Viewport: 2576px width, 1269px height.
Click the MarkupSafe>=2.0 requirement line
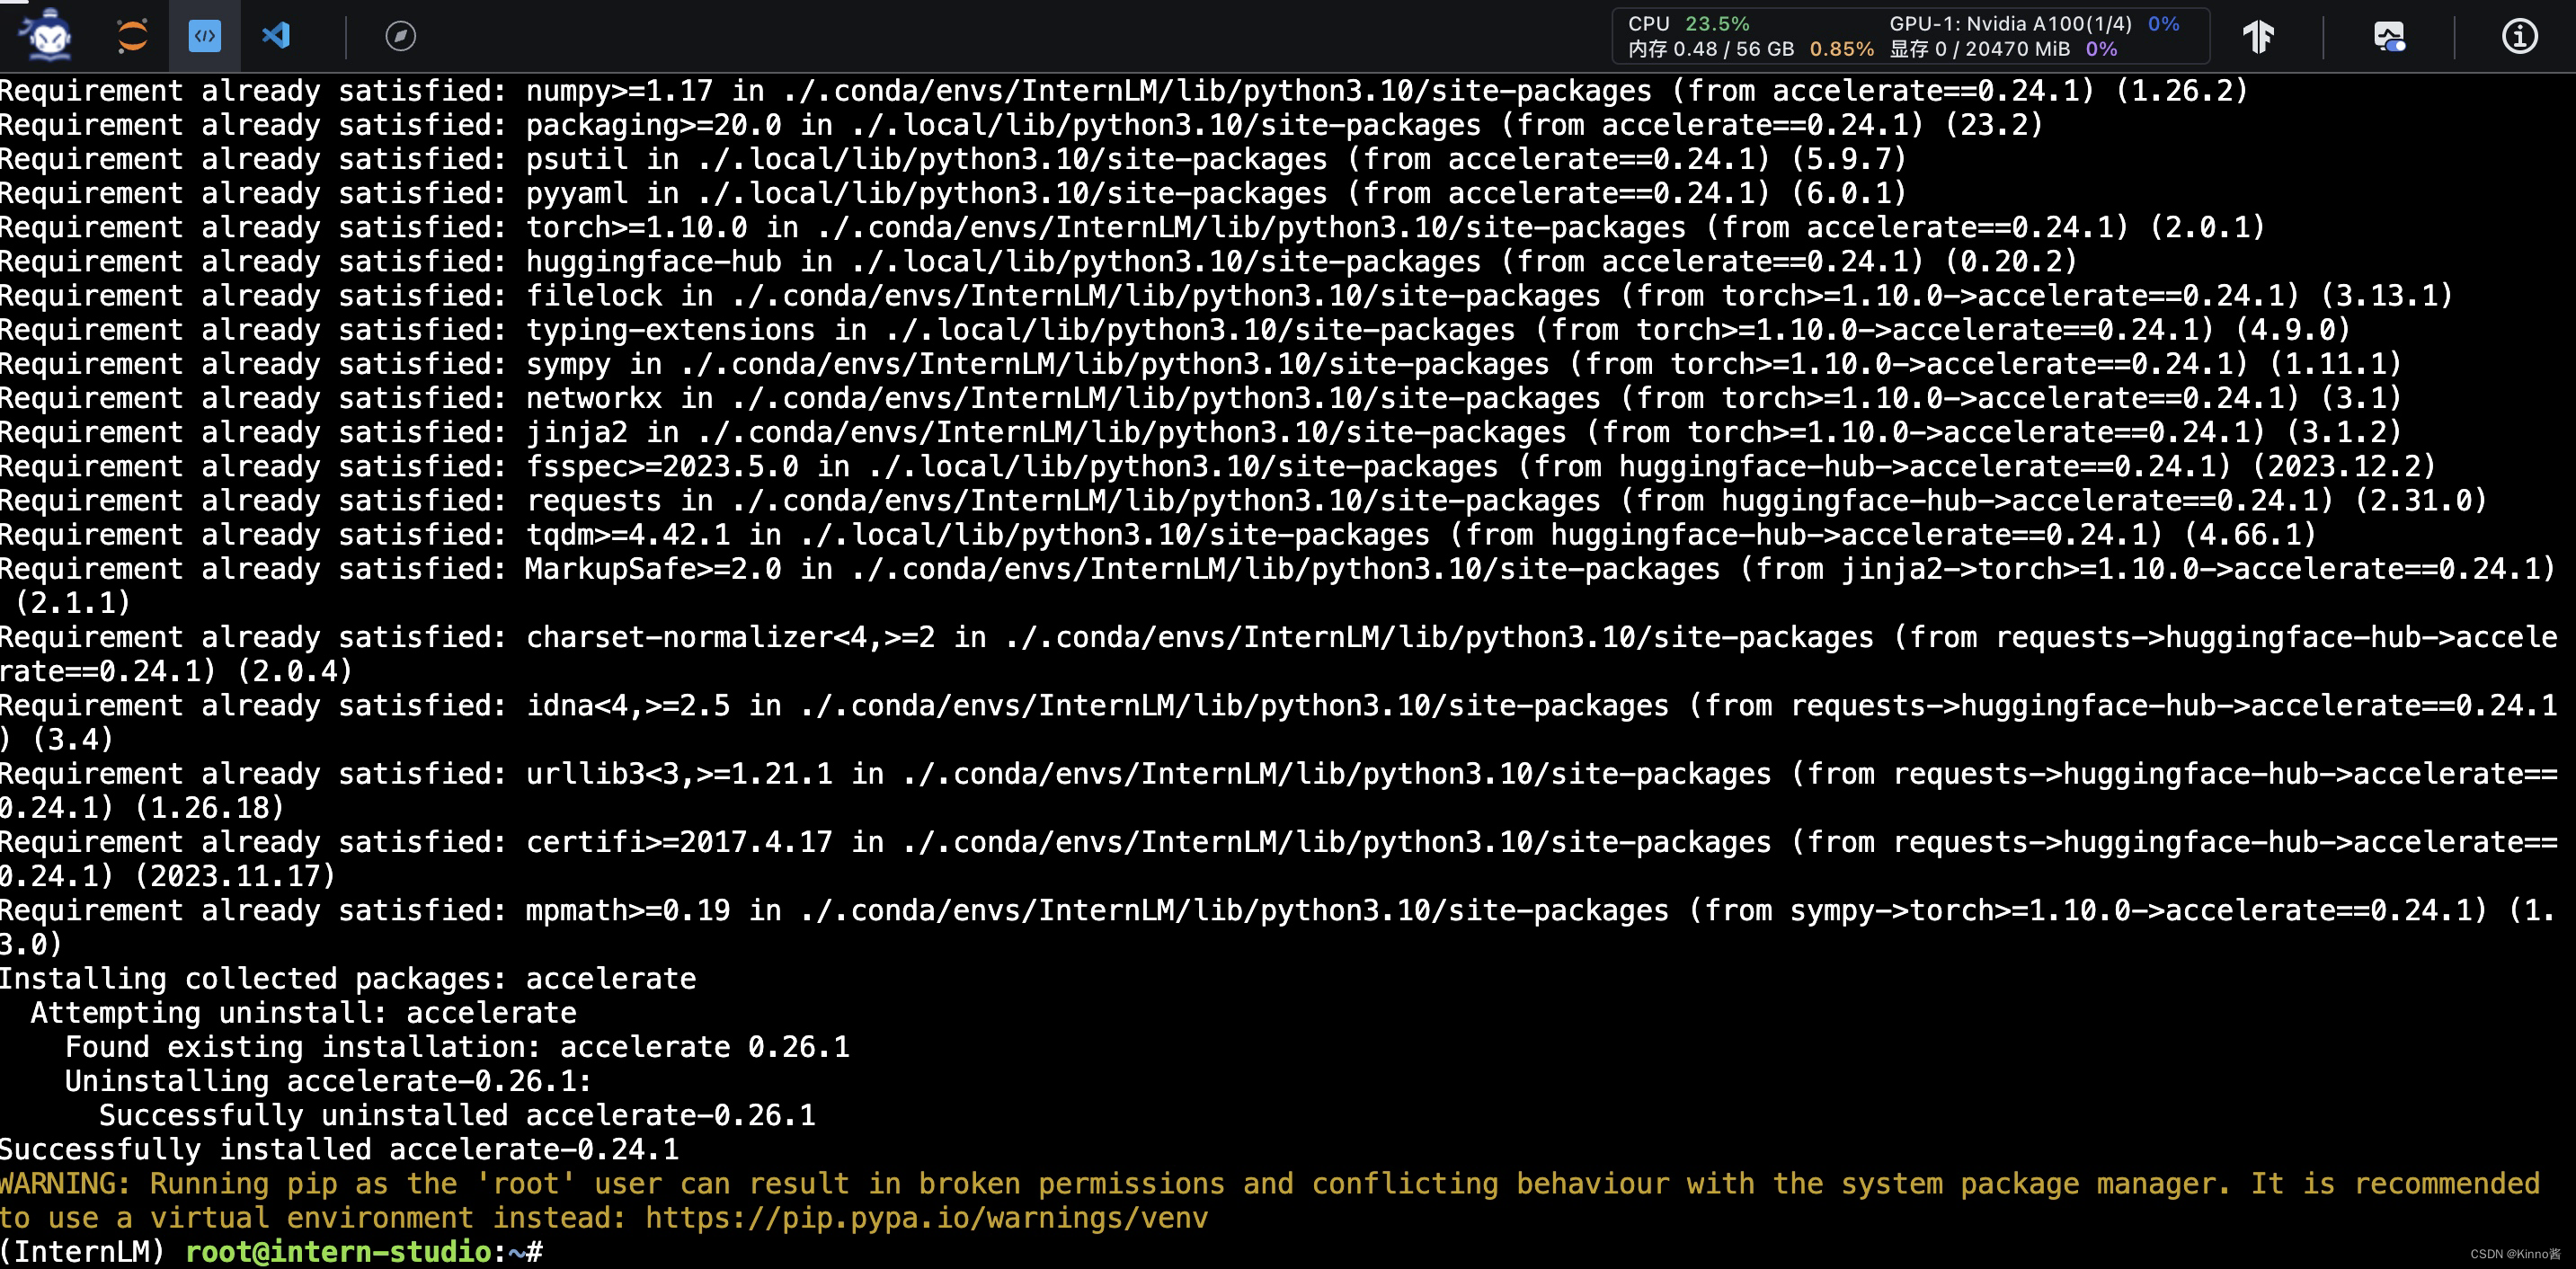1278,586
